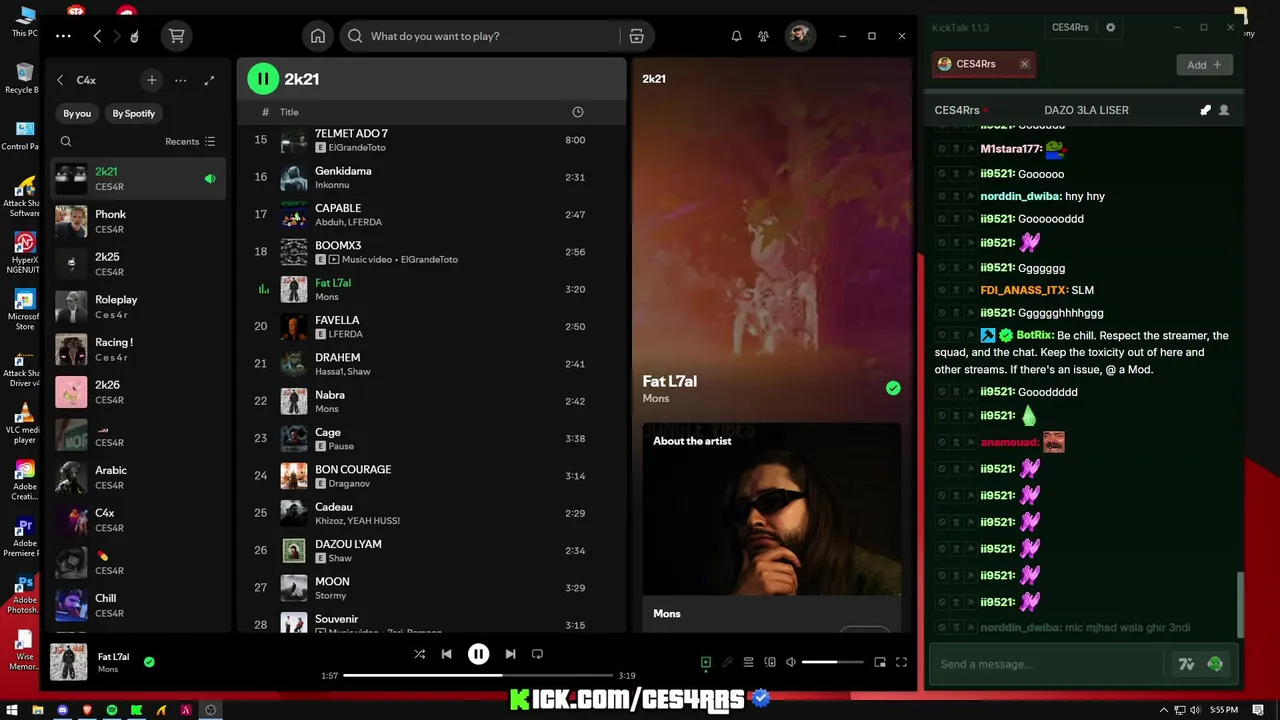Open KickTalk chat message input
Viewport: 1280px width, 720px height.
click(x=1046, y=664)
